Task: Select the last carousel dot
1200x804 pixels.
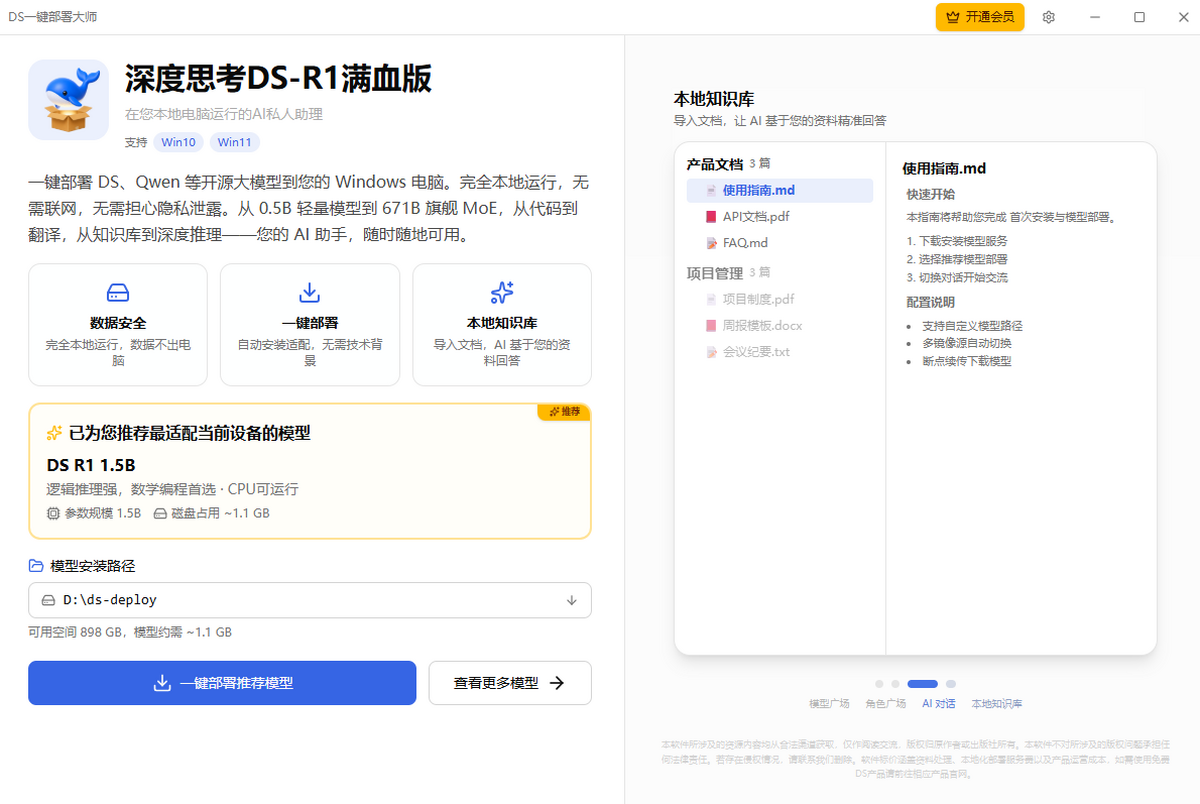Action: pyautogui.click(x=951, y=684)
